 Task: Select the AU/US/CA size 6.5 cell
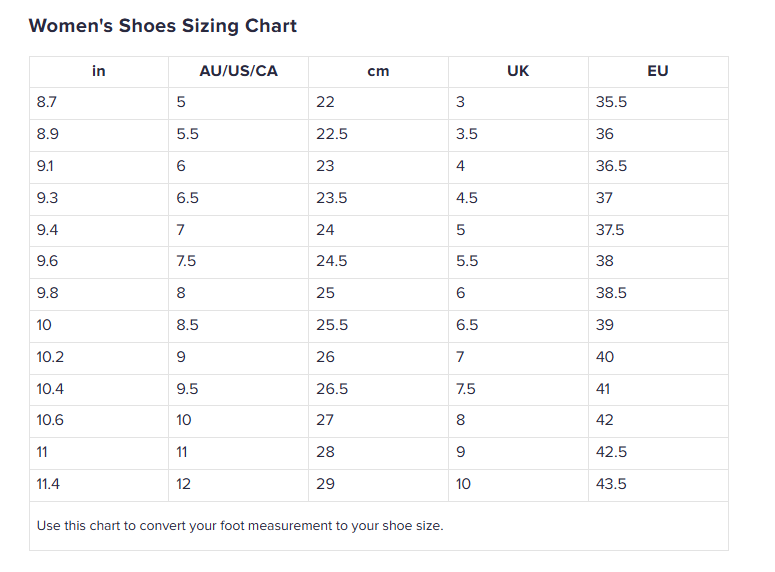coord(188,198)
